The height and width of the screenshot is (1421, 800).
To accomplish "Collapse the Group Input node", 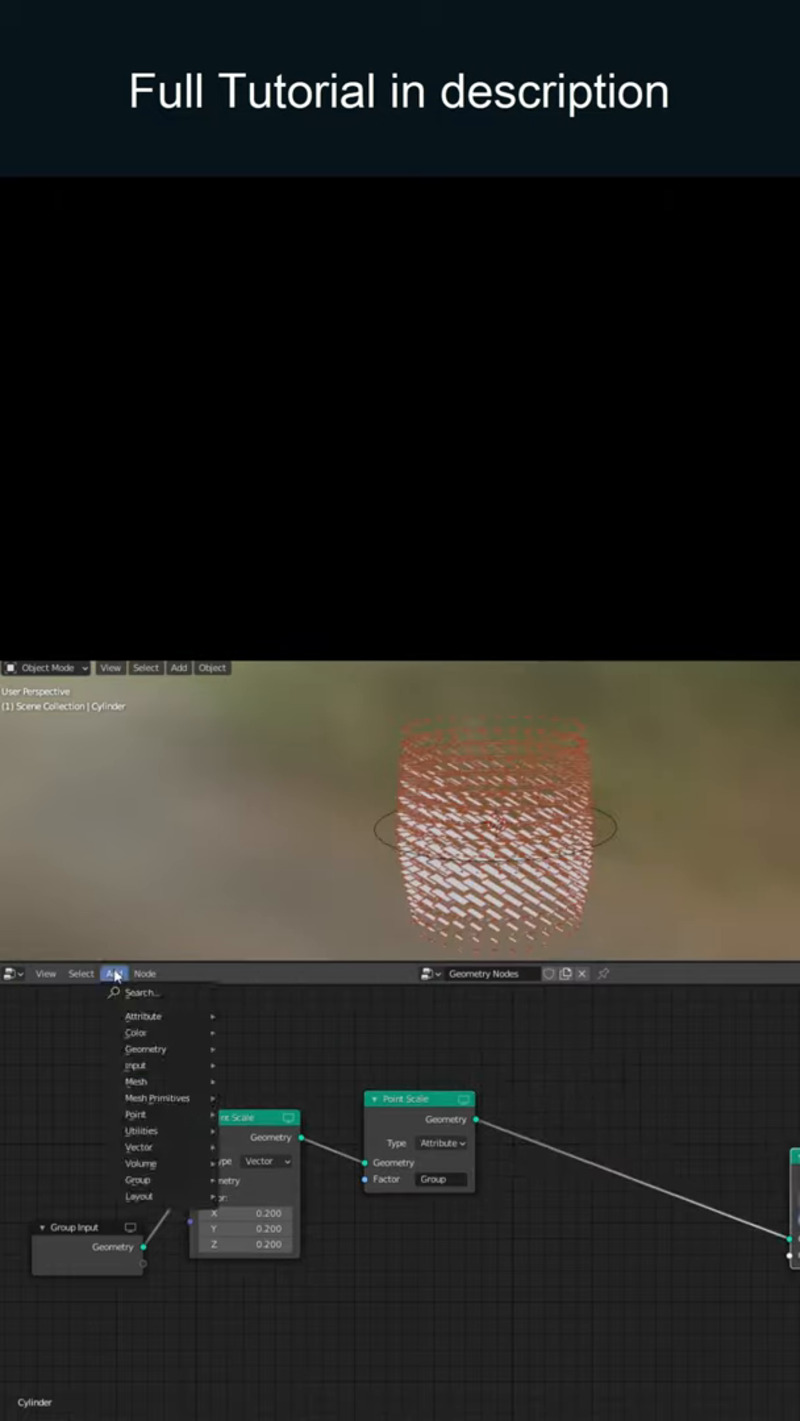I will click(43, 1227).
